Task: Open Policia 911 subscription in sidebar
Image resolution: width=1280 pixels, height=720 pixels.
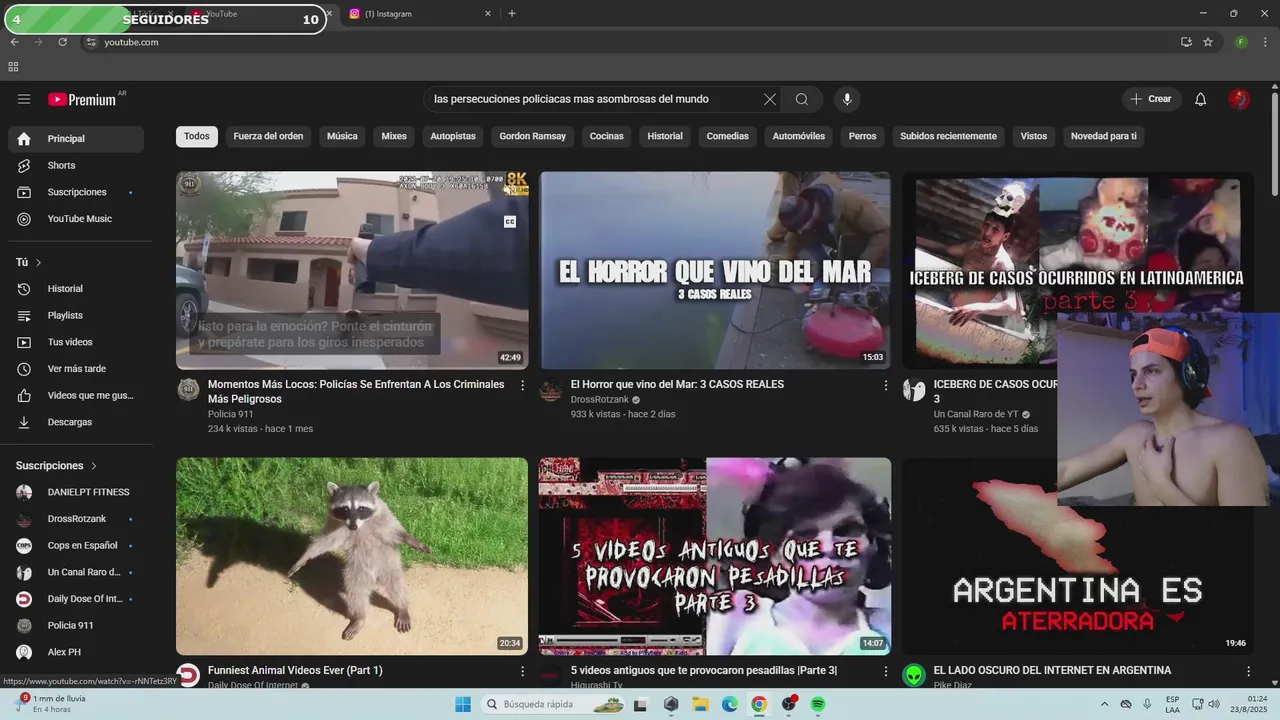Action: pos(76,625)
